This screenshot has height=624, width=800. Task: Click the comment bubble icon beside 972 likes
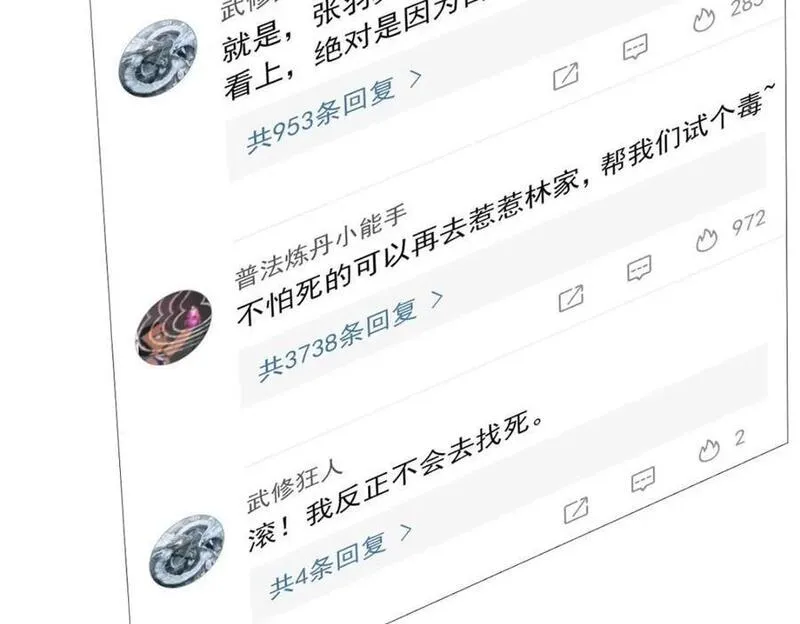(639, 268)
